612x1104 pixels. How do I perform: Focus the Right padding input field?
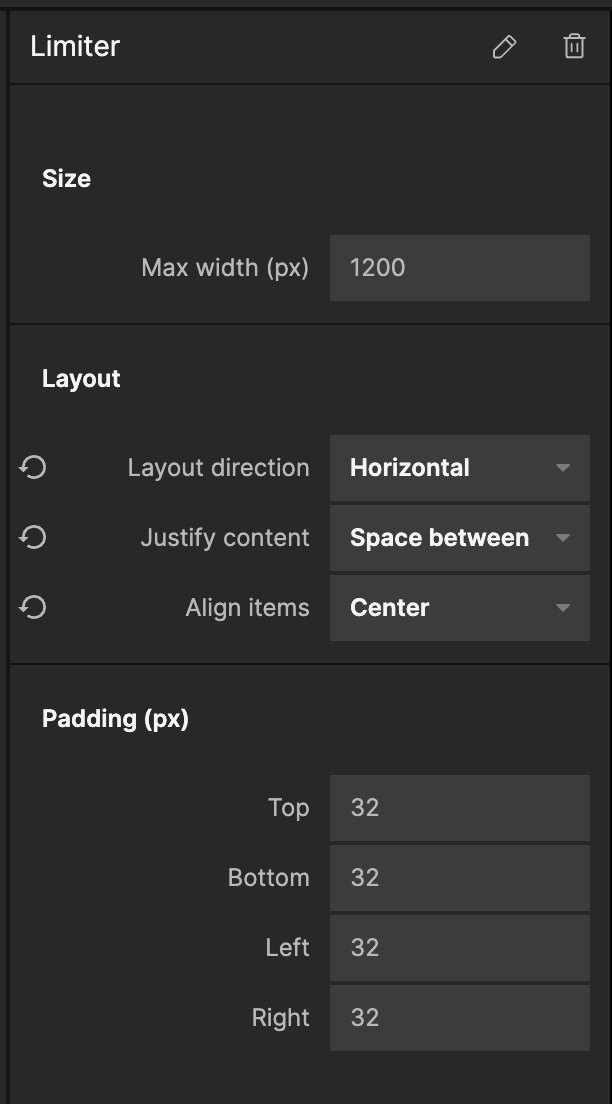[x=460, y=1018]
